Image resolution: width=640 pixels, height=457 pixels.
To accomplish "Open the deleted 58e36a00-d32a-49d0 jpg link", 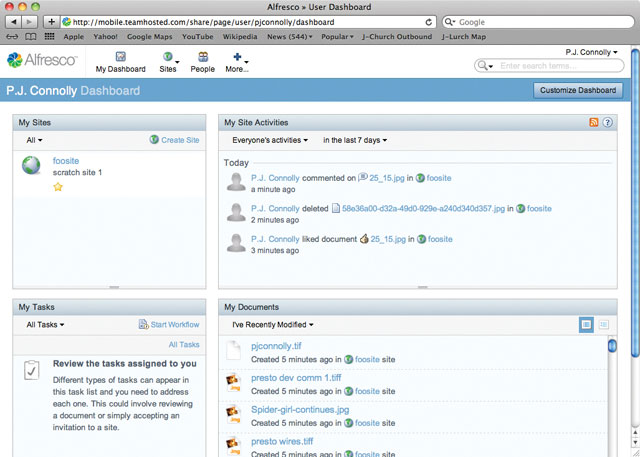I will [423, 209].
